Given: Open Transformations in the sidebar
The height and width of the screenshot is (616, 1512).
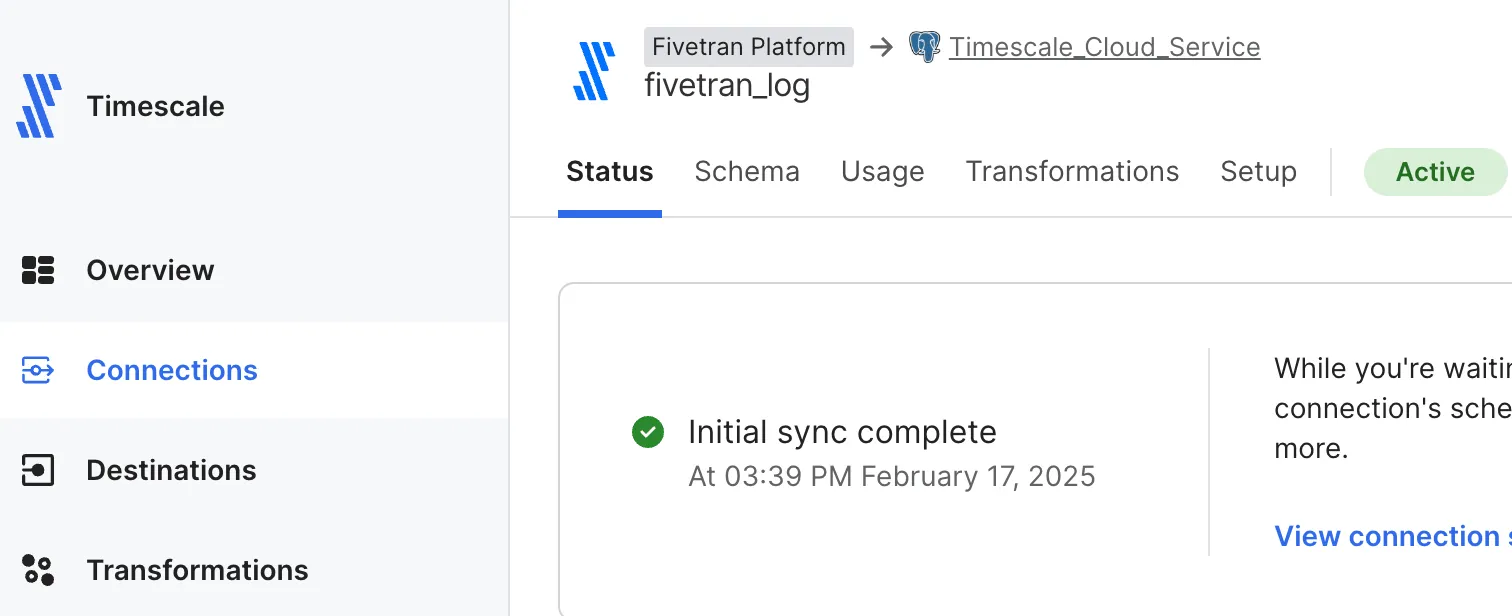Looking at the screenshot, I should [x=198, y=570].
